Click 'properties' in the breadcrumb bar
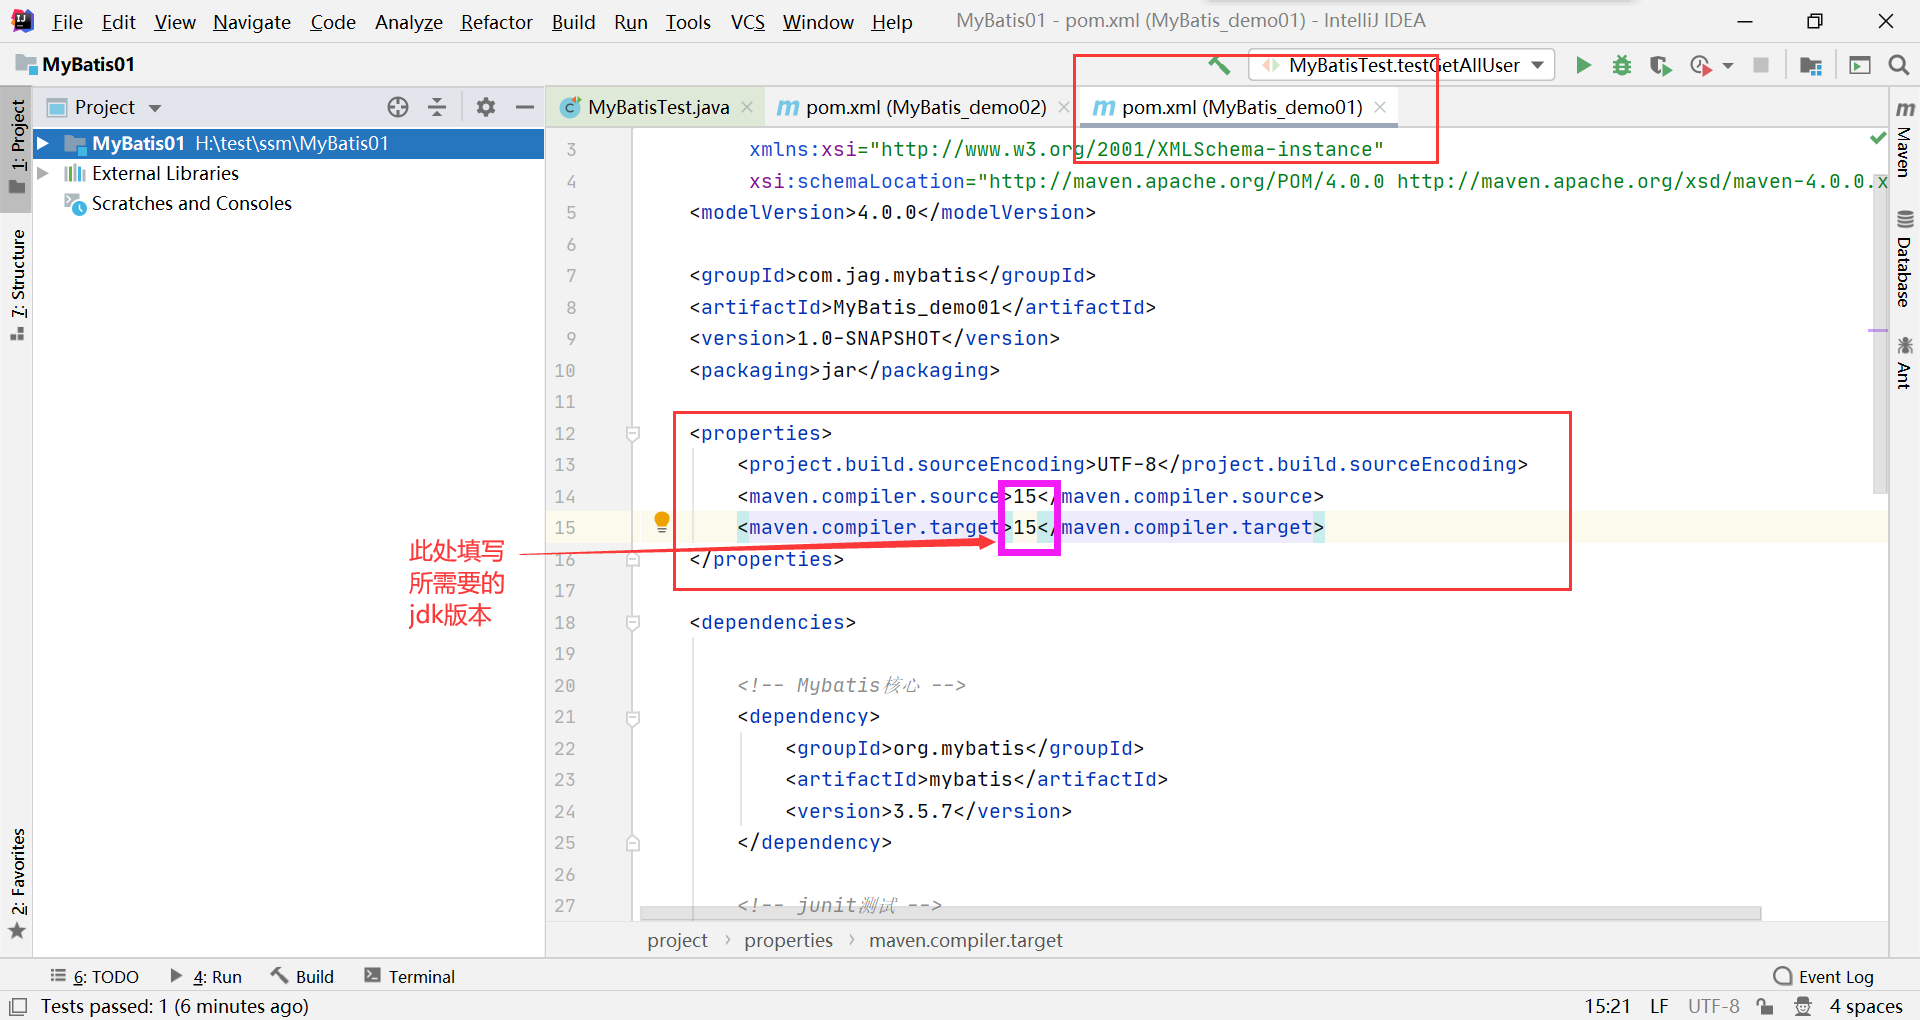 click(788, 940)
